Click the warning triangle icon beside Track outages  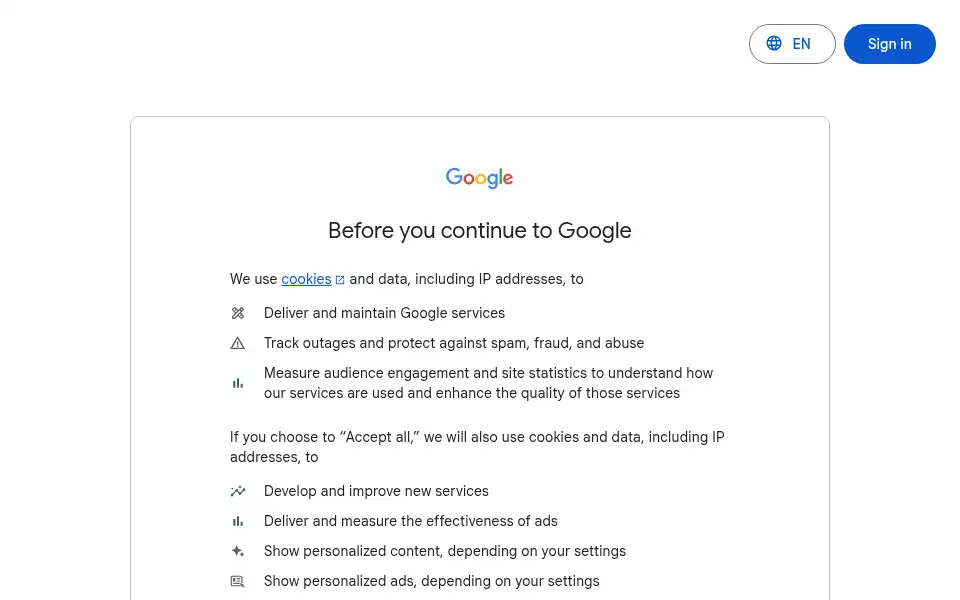click(x=238, y=343)
